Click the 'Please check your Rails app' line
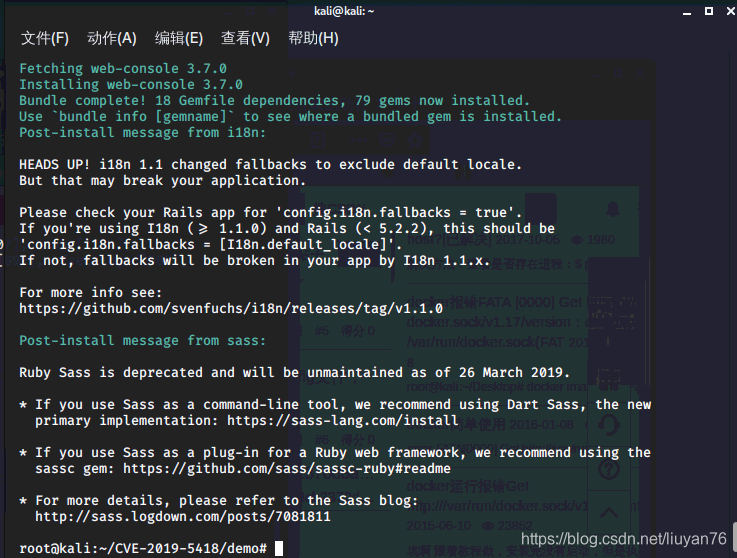 pos(270,212)
